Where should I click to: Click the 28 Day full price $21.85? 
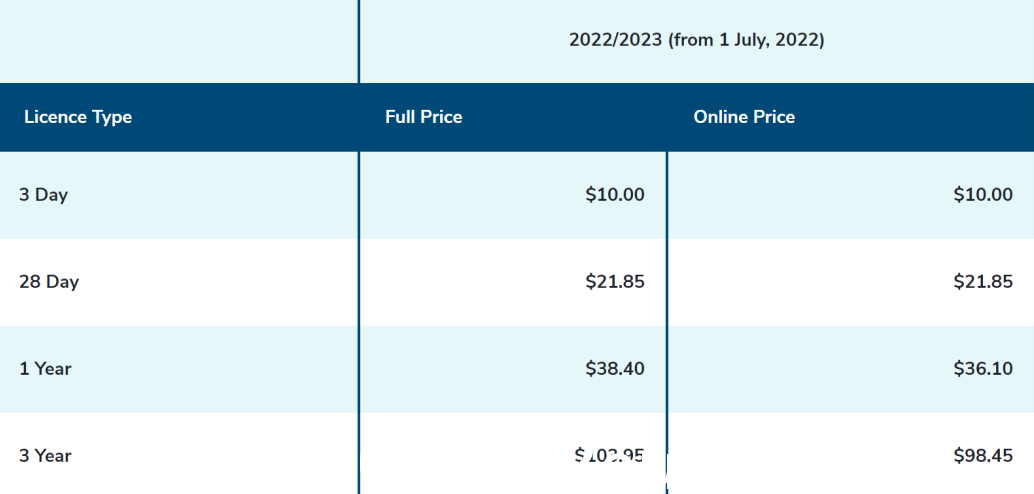pos(614,282)
